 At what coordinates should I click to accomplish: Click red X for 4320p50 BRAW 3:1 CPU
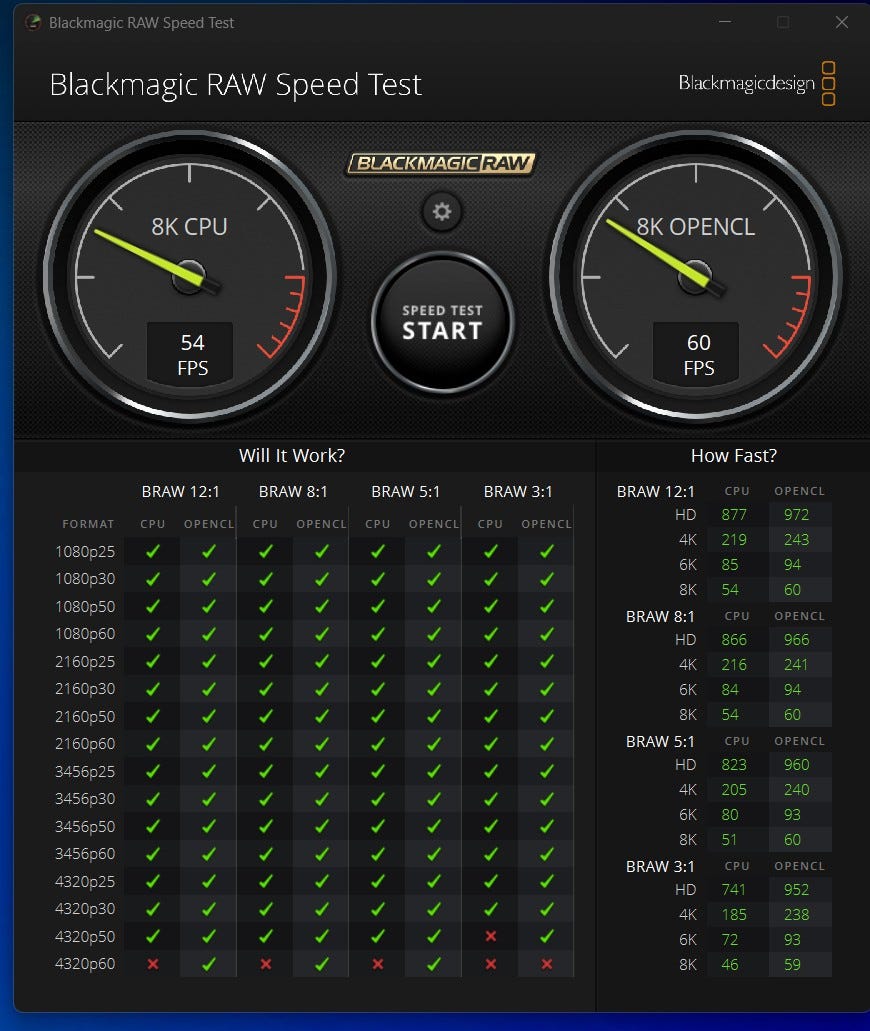[x=491, y=936]
